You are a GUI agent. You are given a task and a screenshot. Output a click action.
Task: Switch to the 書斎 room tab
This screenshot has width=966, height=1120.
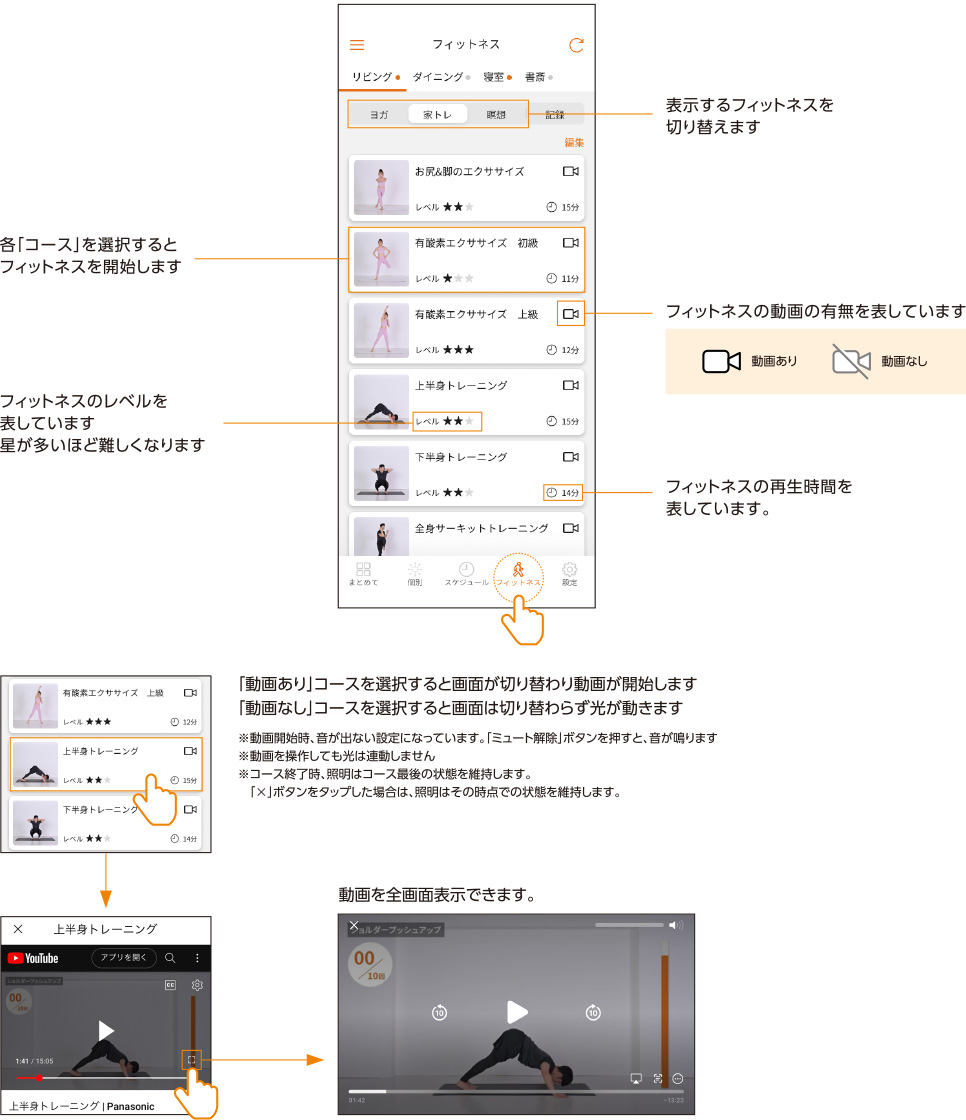pos(539,76)
